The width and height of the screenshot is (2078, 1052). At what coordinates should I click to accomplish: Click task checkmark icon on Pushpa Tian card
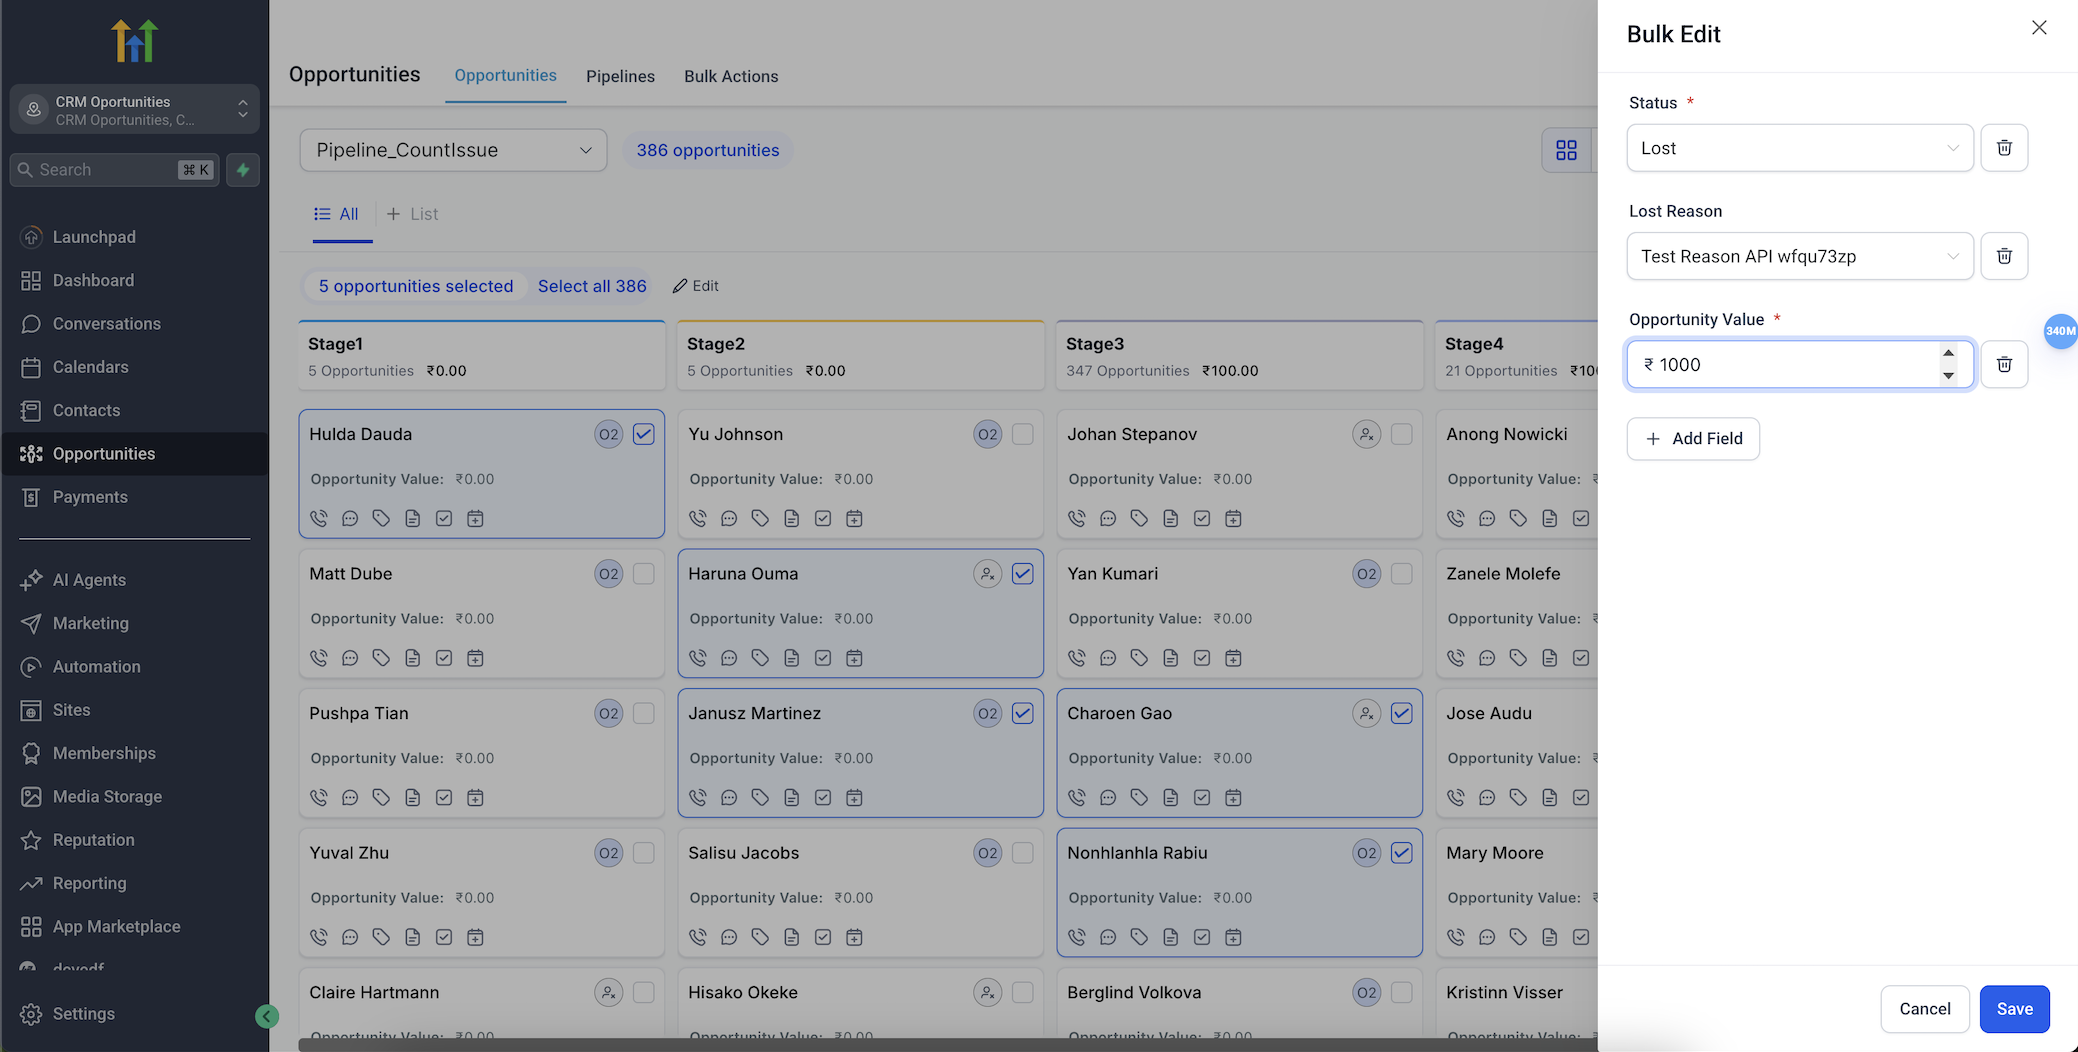pos(444,797)
